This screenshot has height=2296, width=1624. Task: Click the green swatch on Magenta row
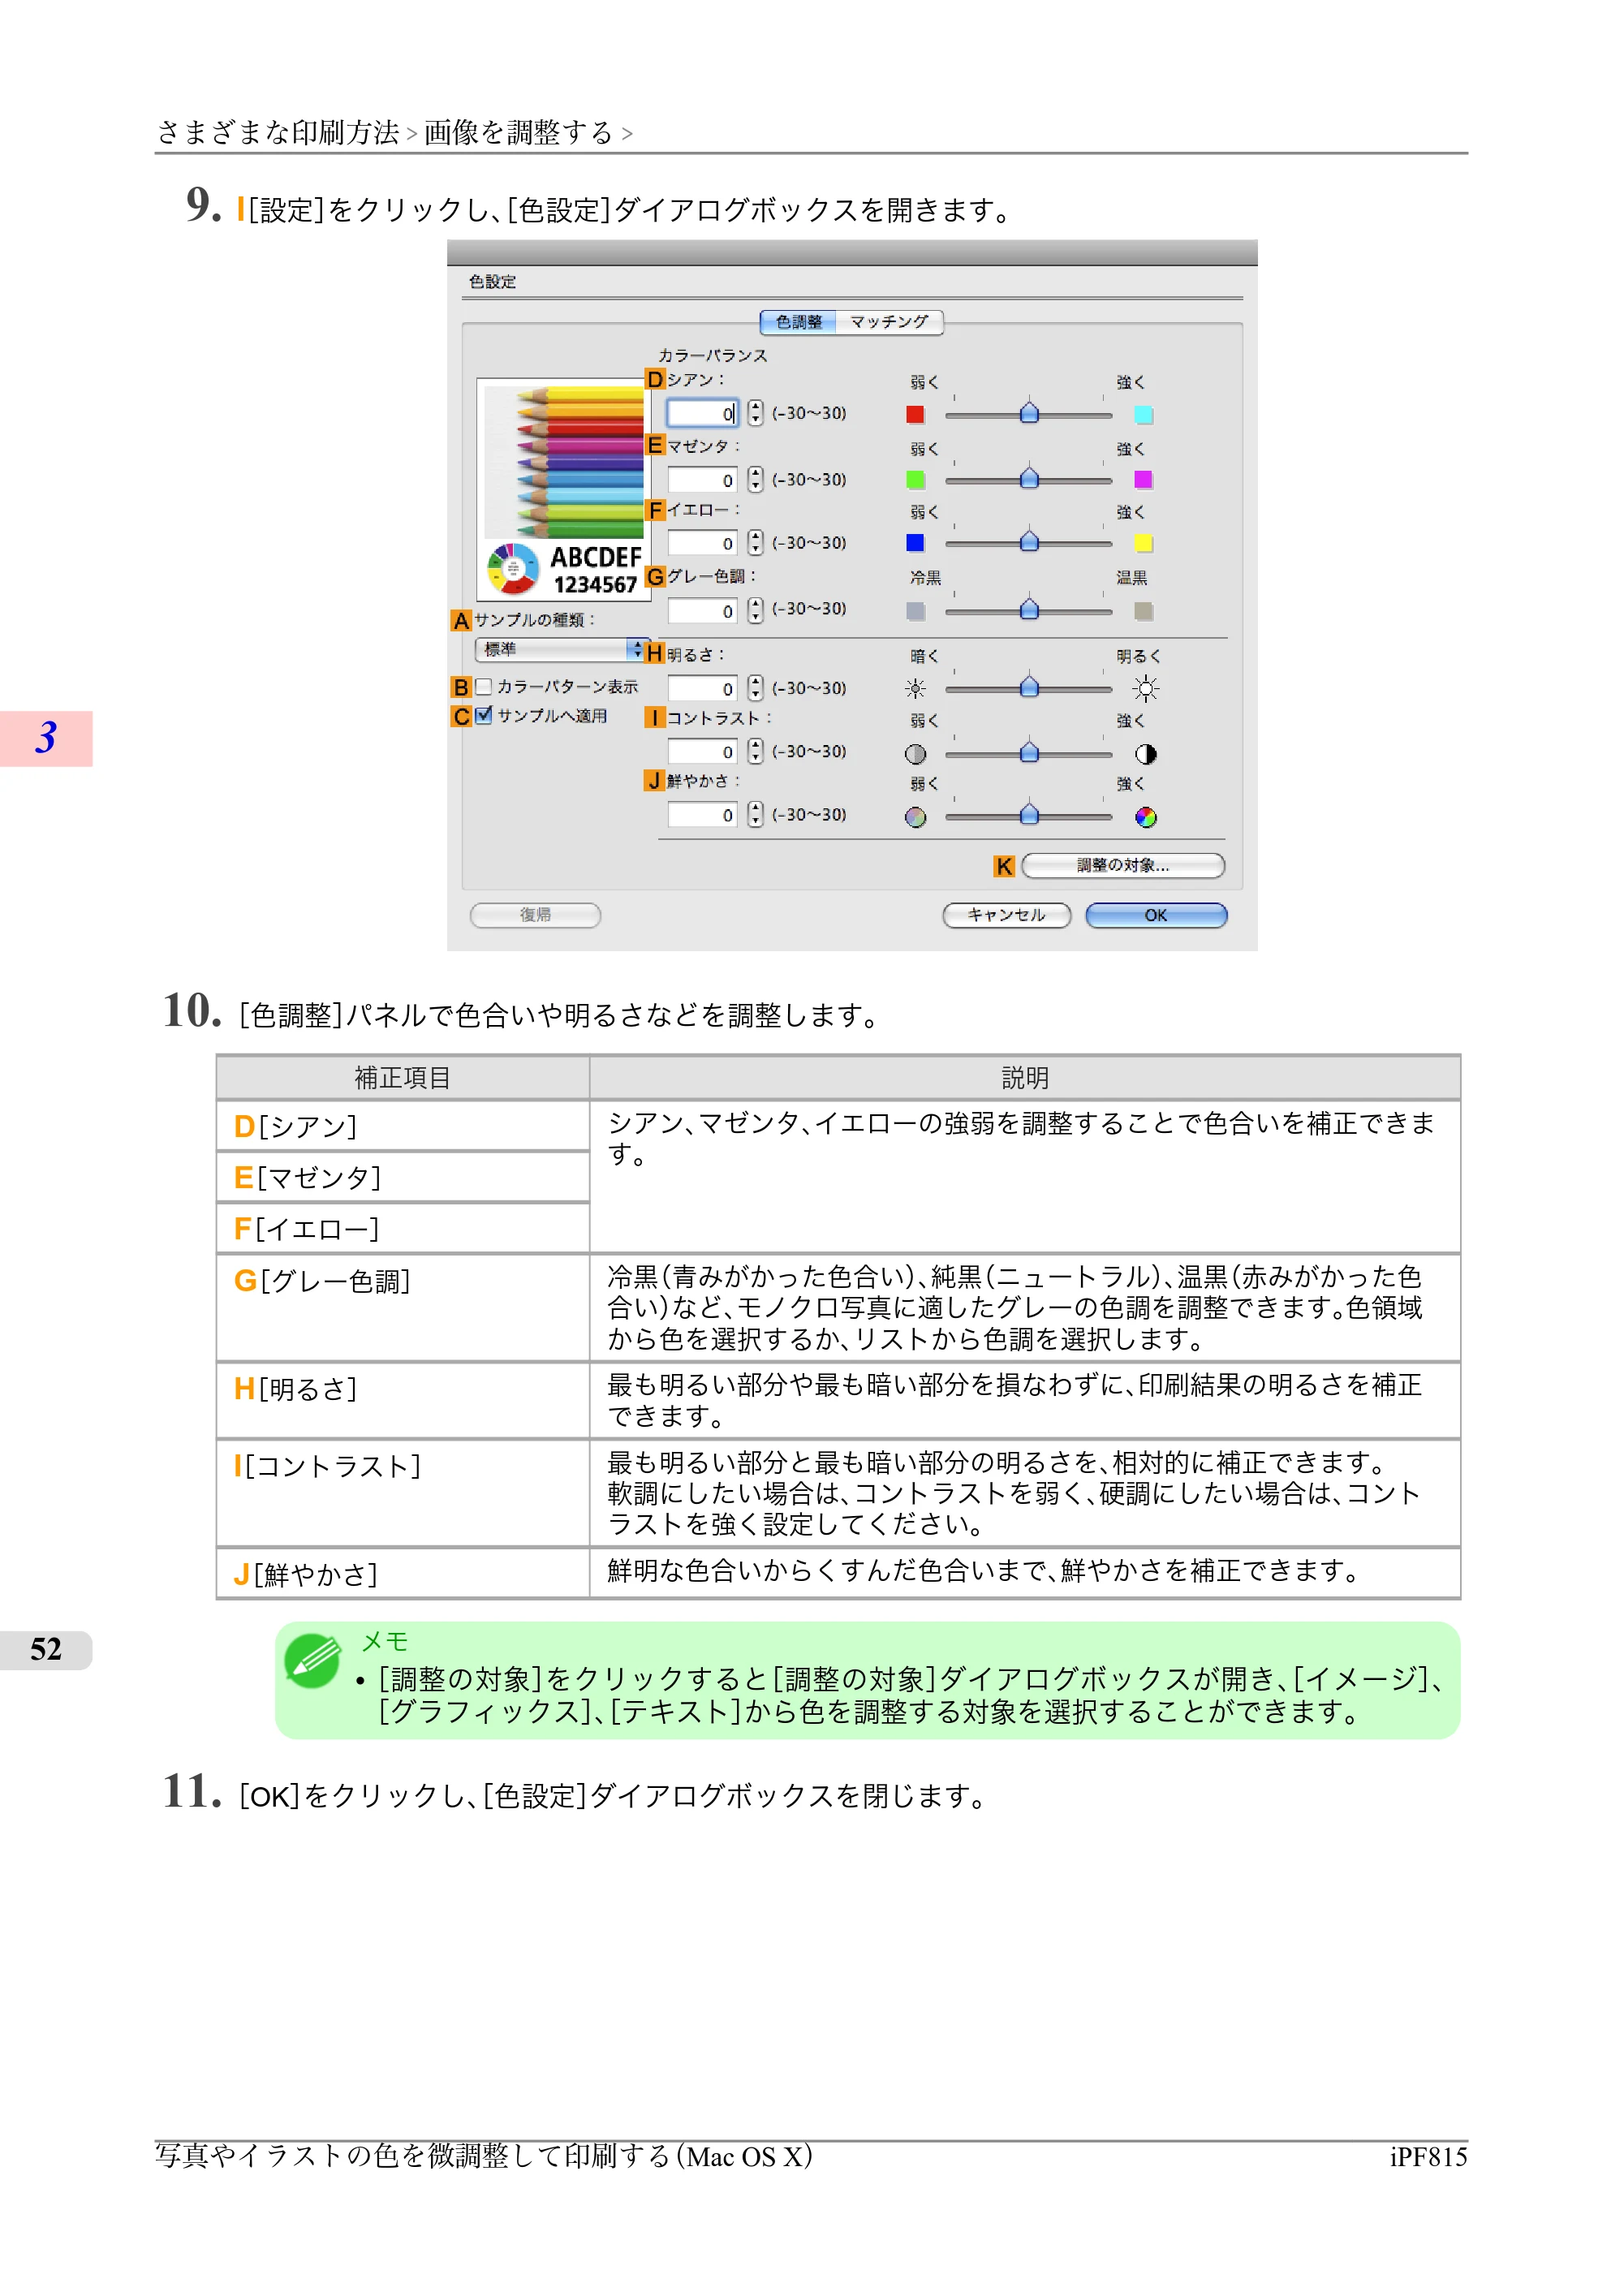pyautogui.click(x=914, y=480)
